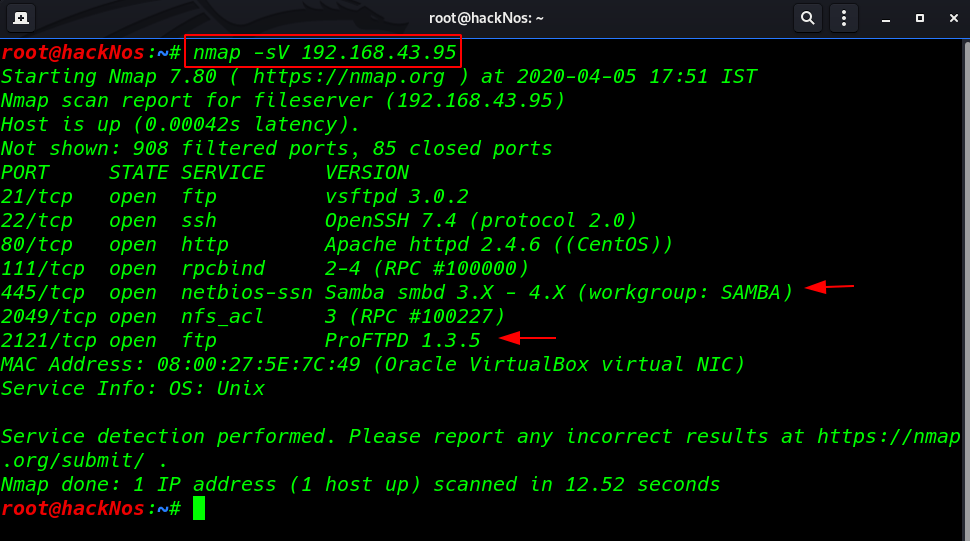Click the Not shown: 908 filtered ports line
This screenshot has width=970, height=541.
[277, 149]
